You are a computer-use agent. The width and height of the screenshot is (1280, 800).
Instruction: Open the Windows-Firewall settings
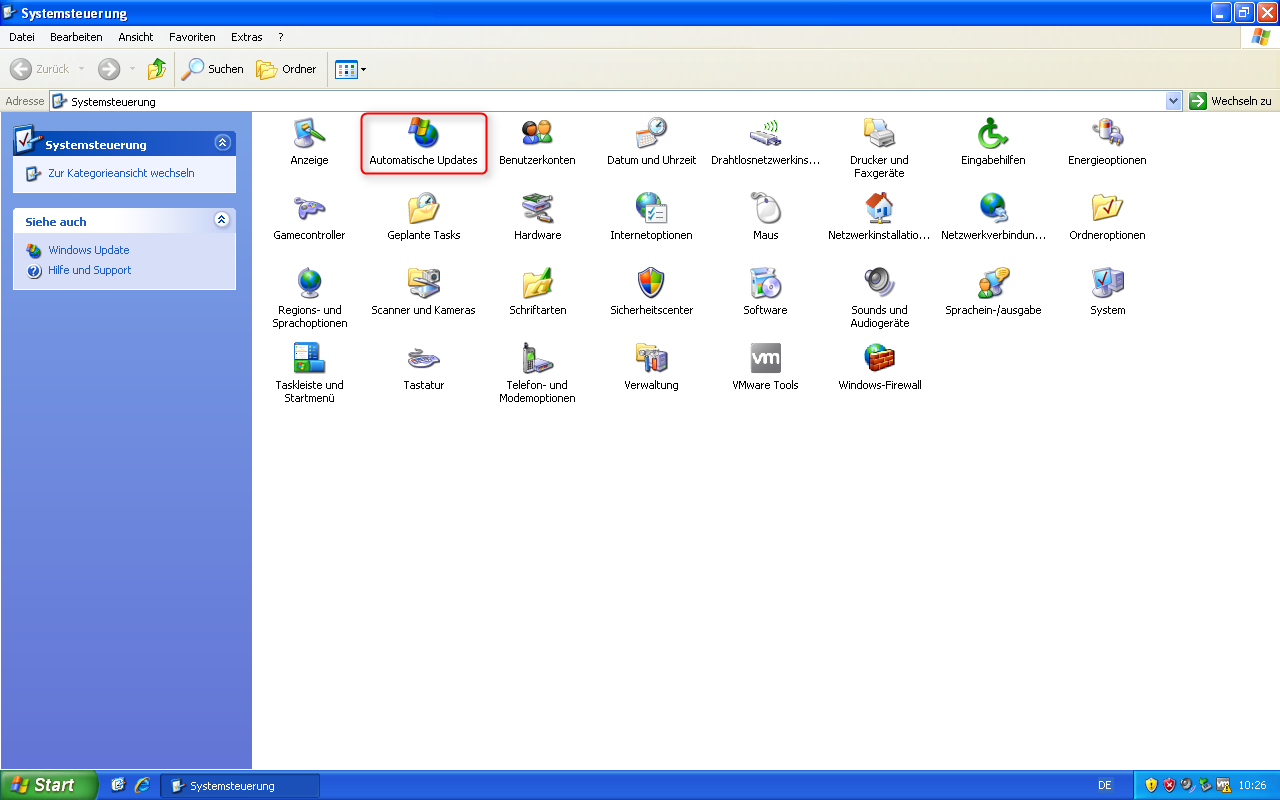click(879, 358)
